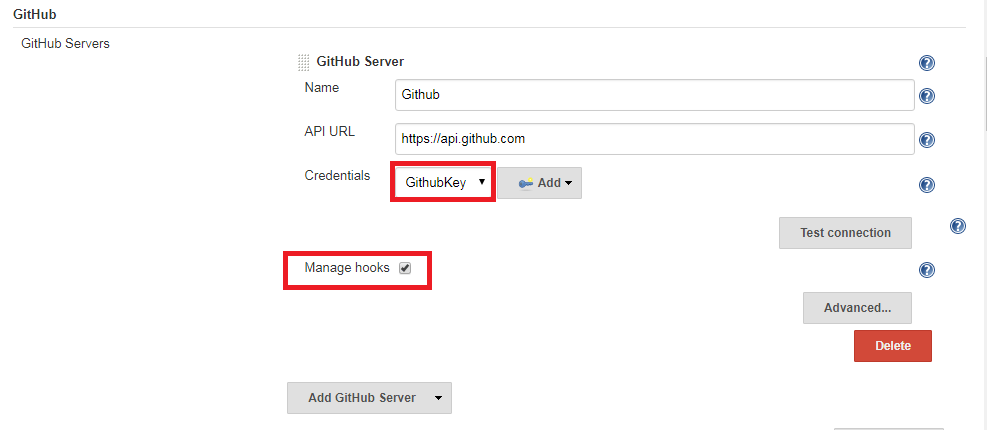This screenshot has height=430, width=987.
Task: Focus the API URL input field
Action: (x=655, y=139)
